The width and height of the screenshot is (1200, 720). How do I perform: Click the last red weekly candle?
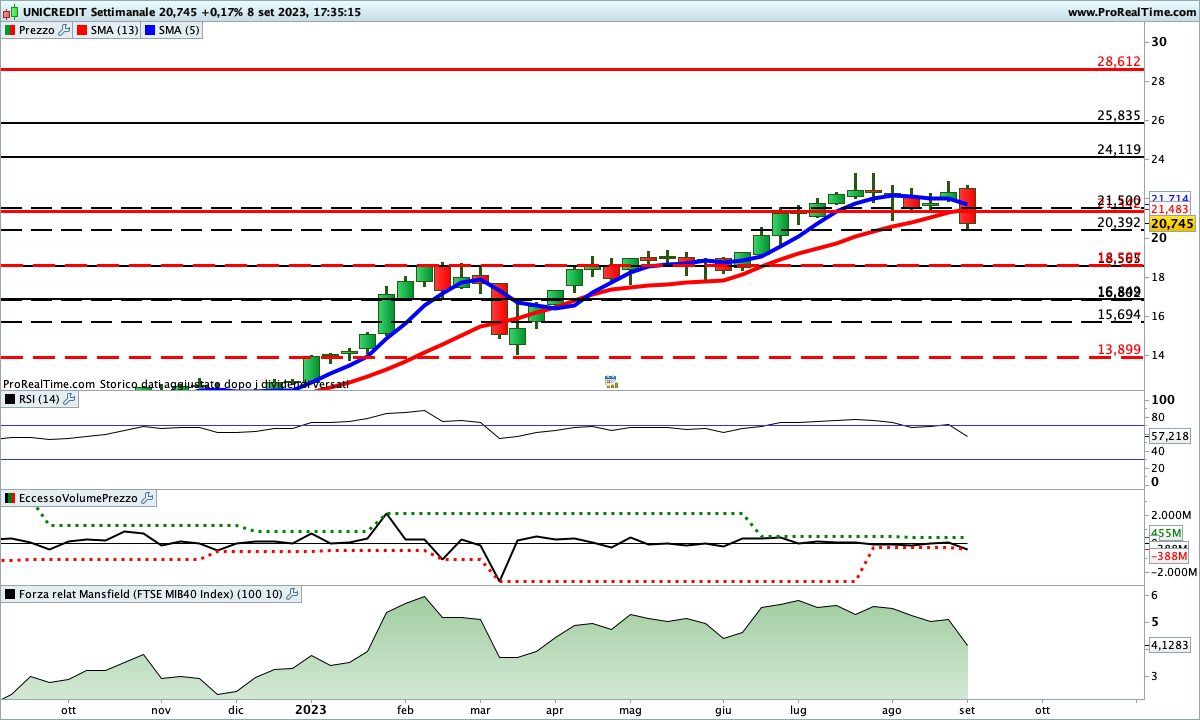(967, 206)
